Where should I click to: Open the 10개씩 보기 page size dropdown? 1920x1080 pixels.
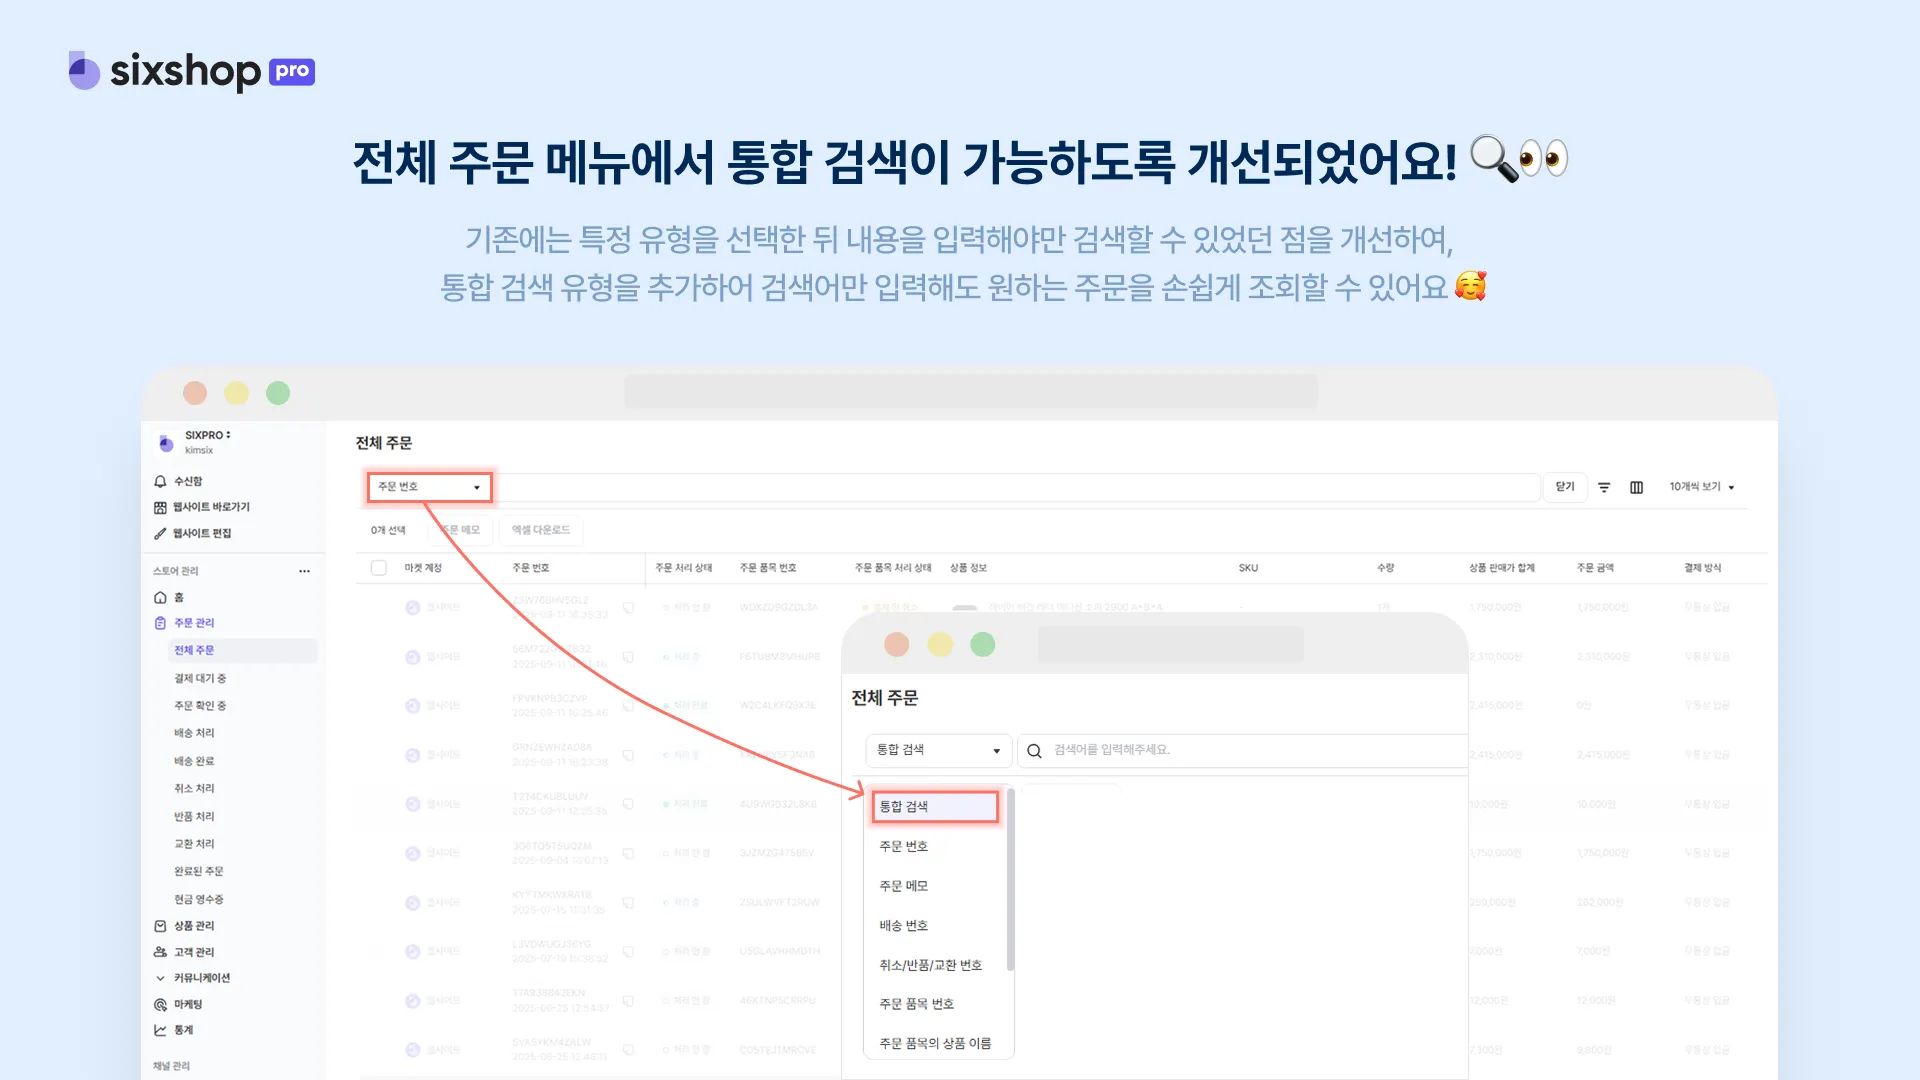click(x=1701, y=487)
